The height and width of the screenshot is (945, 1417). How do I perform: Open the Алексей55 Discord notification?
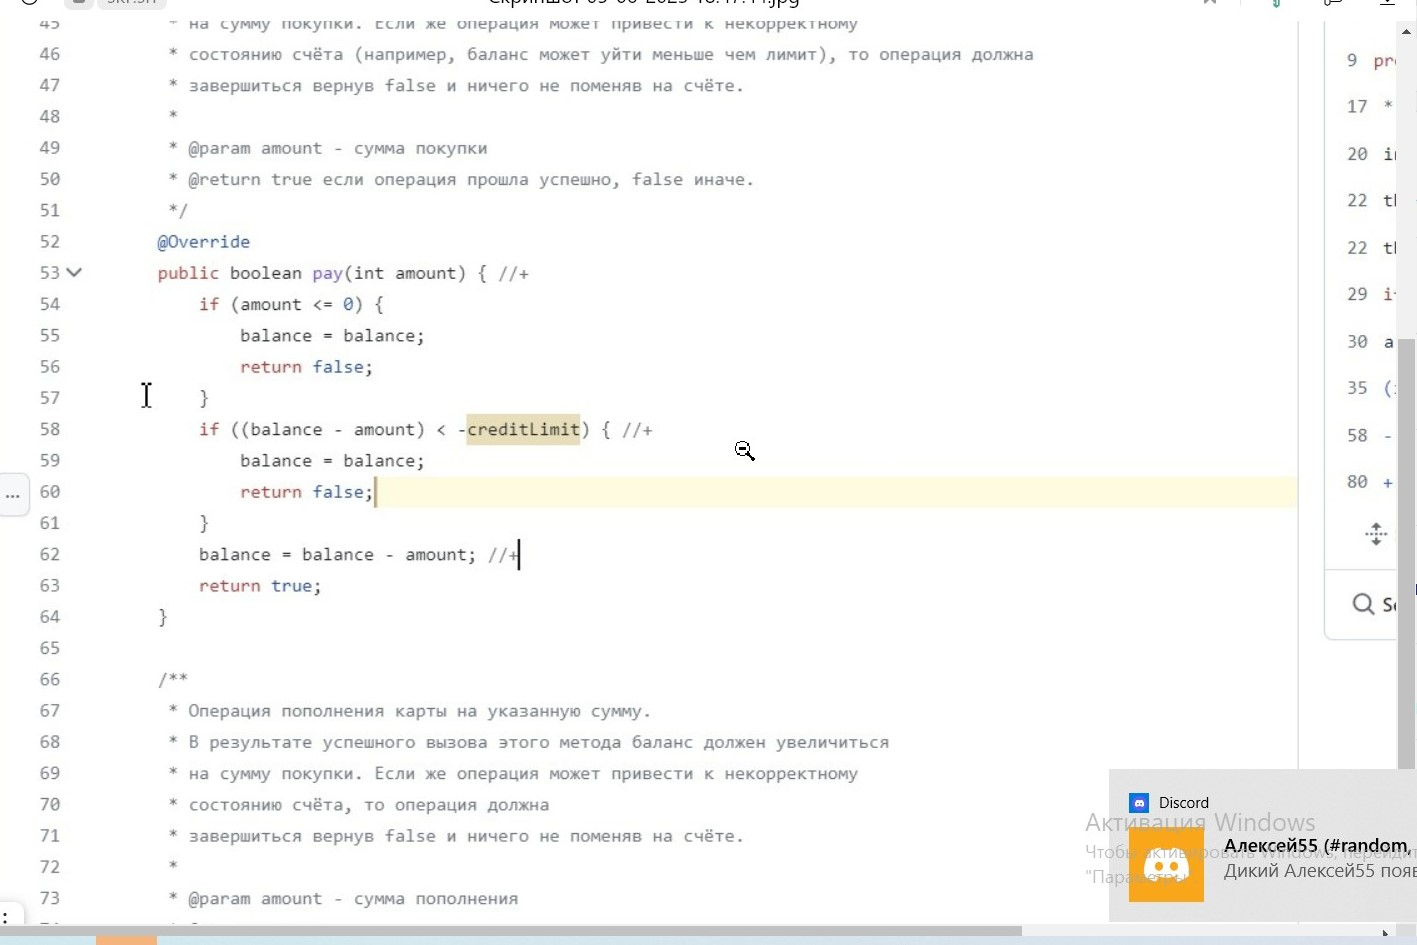coord(1318,845)
